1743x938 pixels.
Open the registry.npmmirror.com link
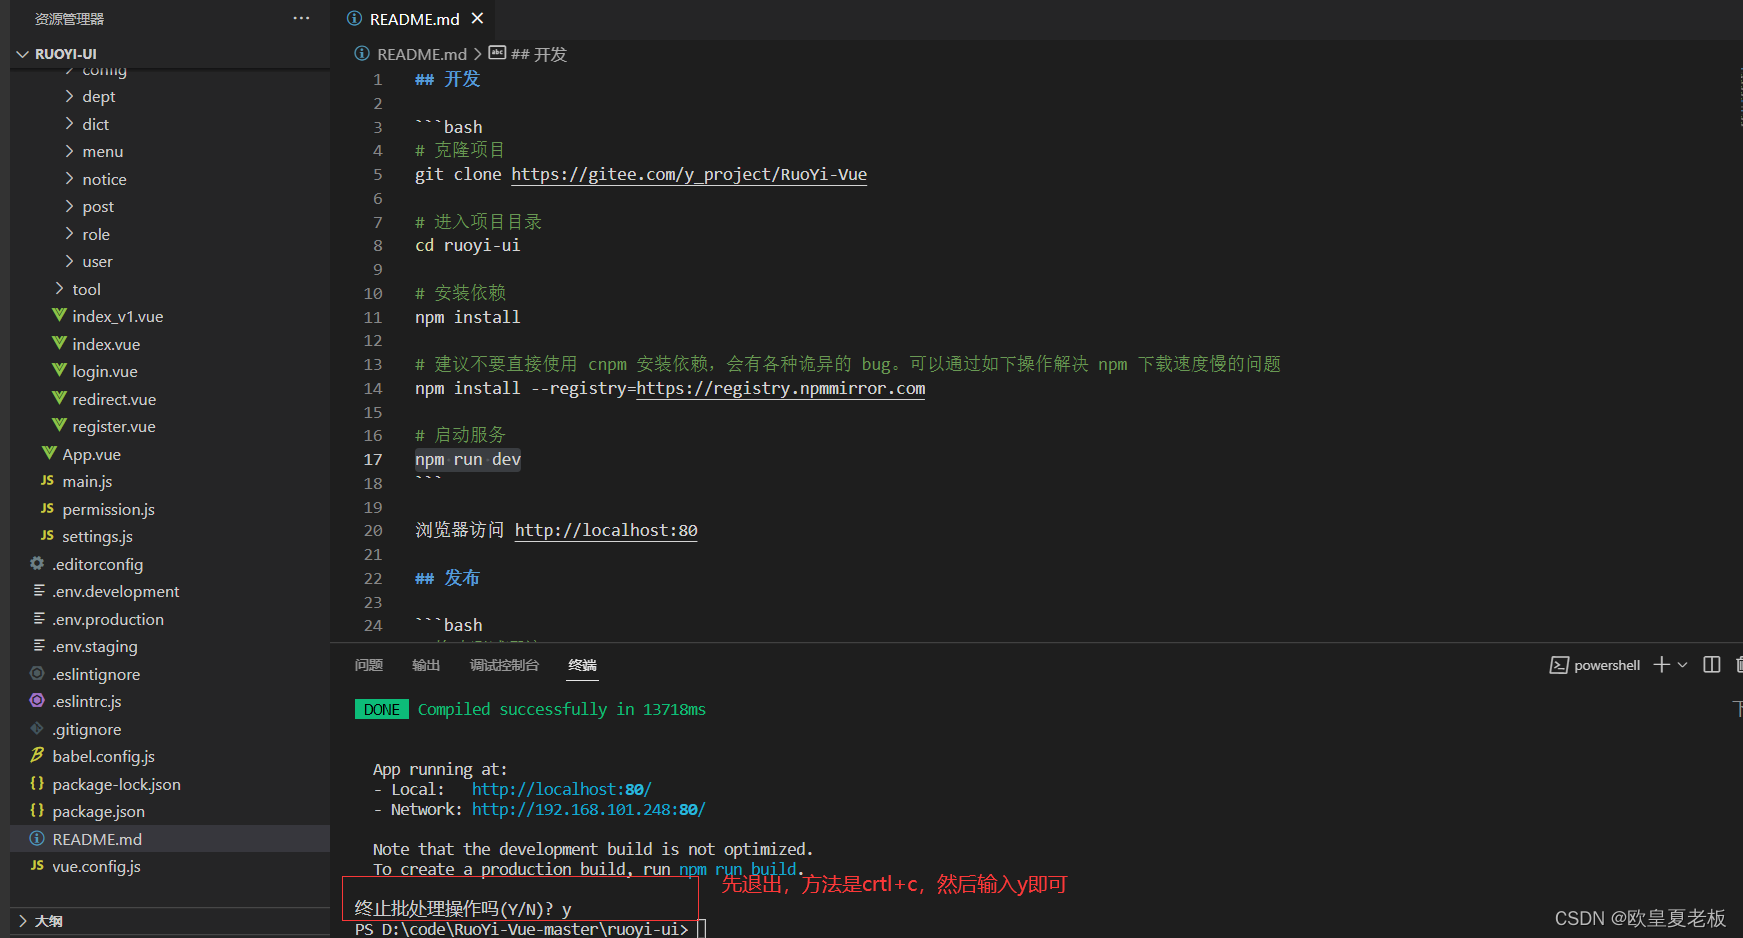[x=781, y=388]
